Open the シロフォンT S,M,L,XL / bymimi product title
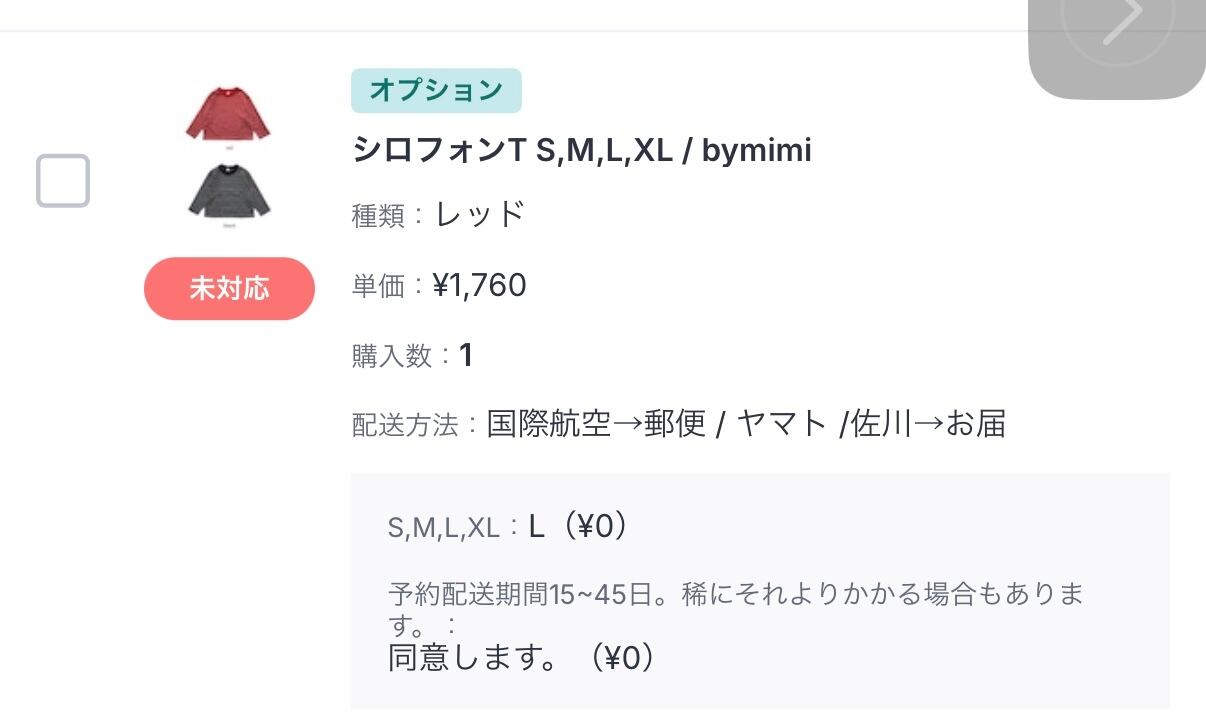The width and height of the screenshot is (1206, 721). (x=581, y=150)
